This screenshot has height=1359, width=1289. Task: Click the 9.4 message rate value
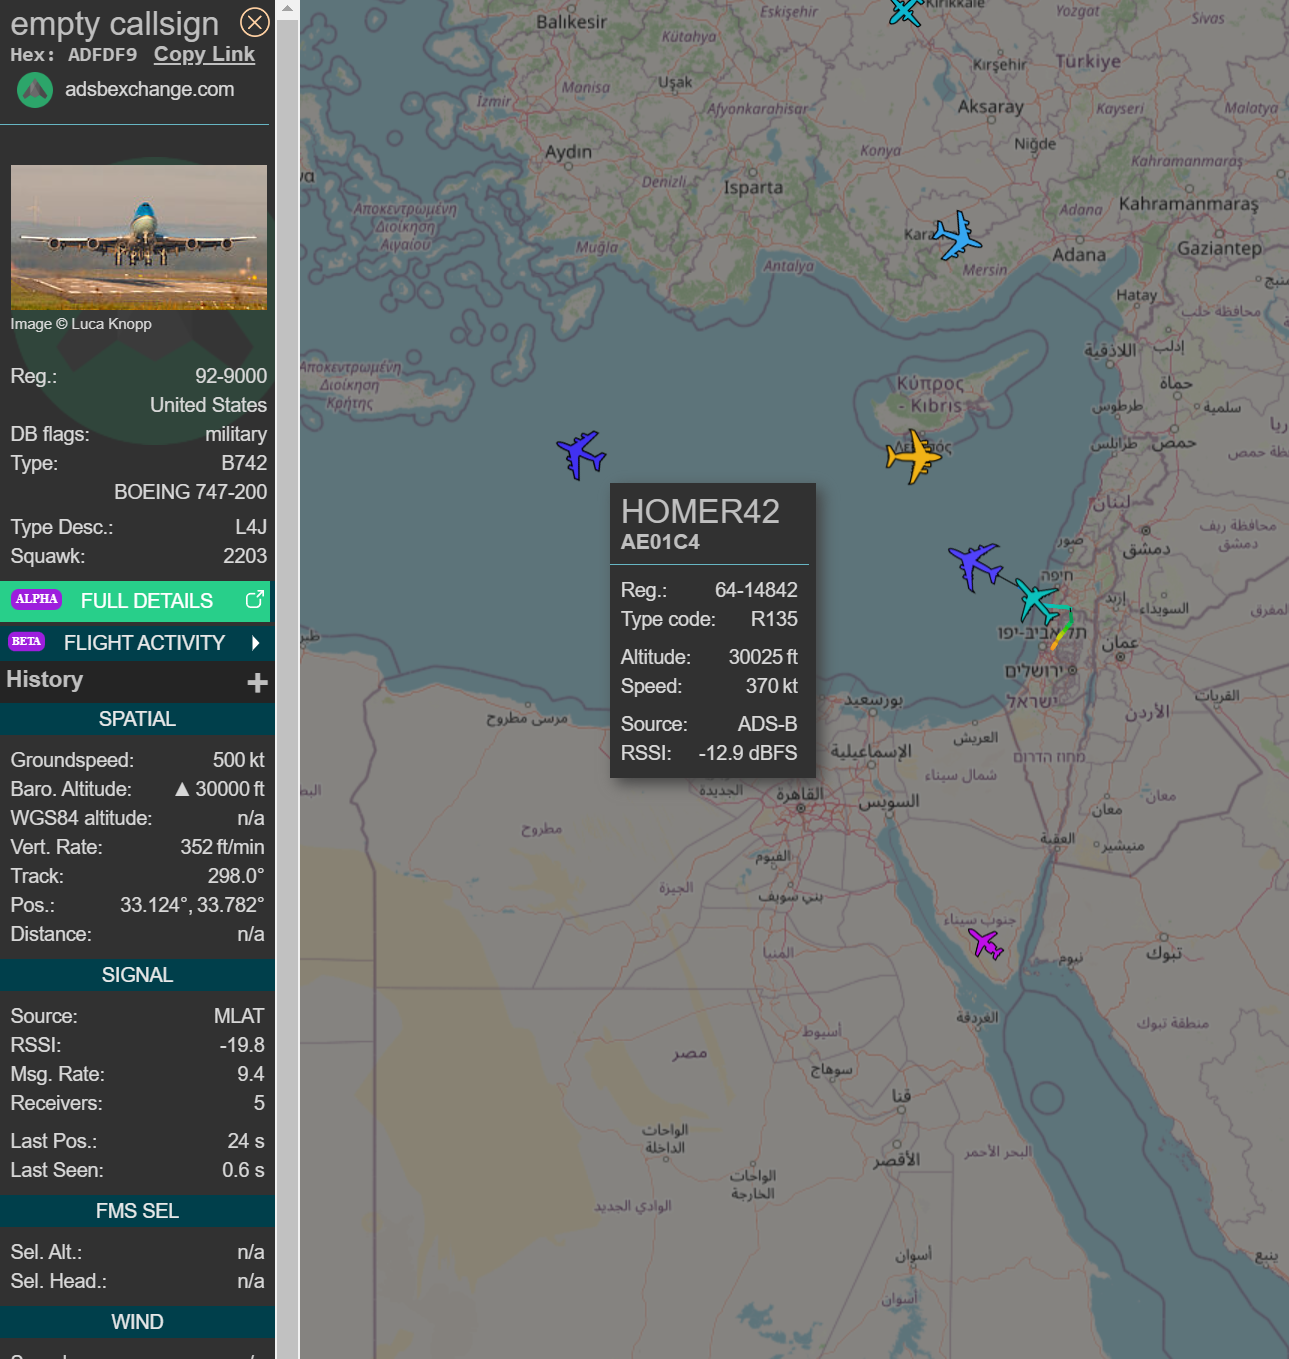click(250, 1074)
